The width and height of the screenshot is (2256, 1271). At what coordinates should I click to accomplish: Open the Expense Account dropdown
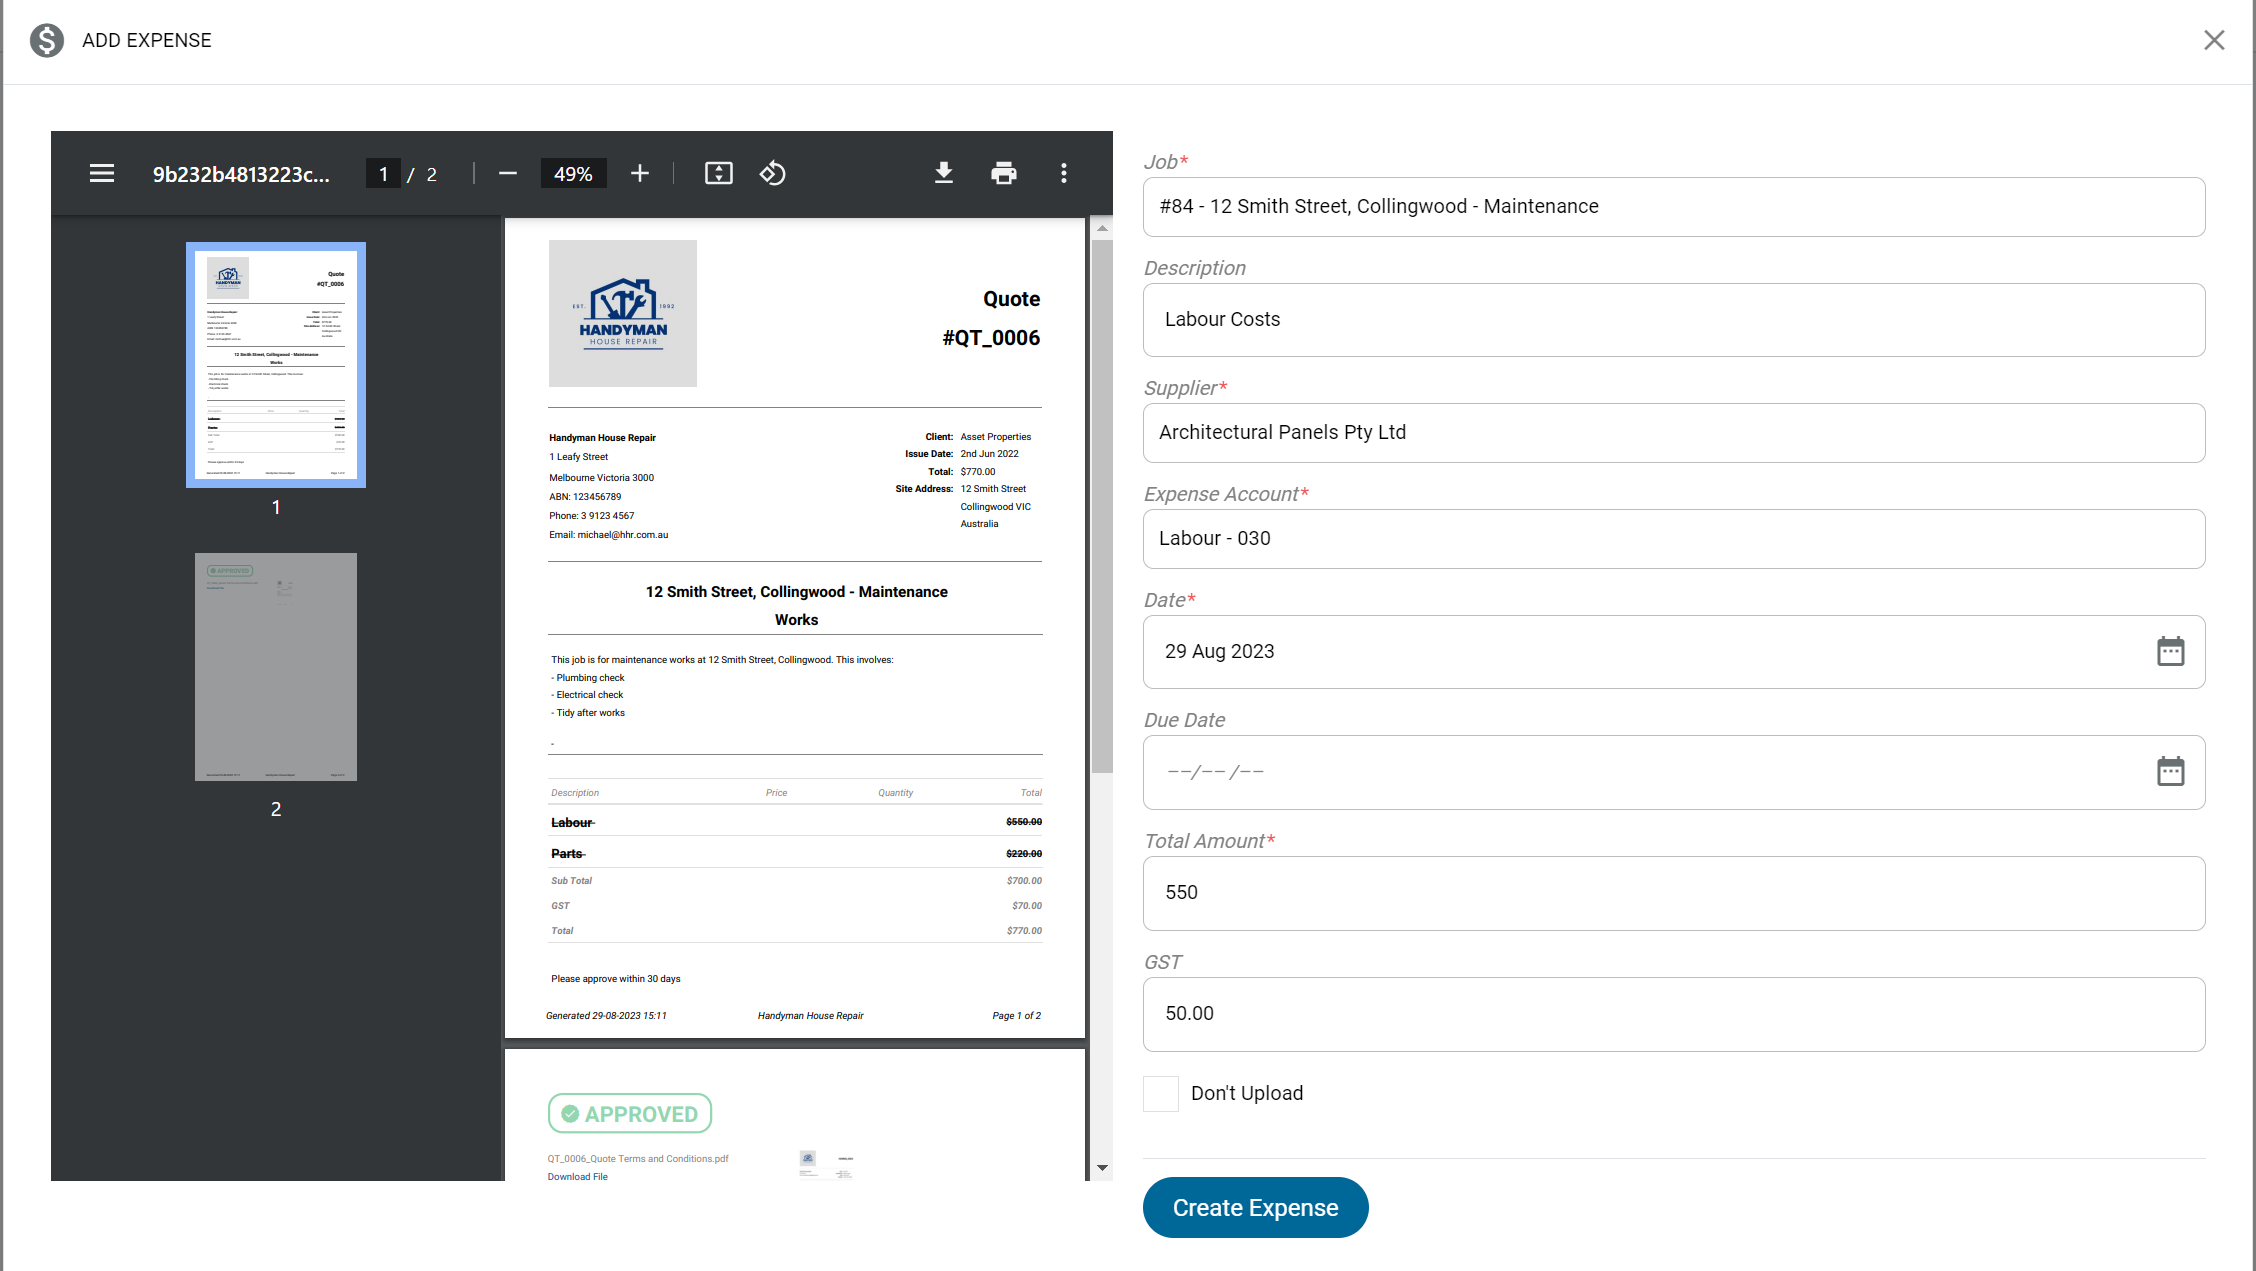1673,539
